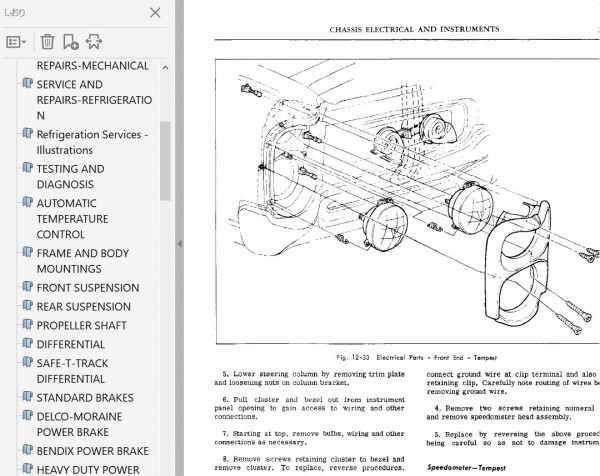Open TESTING AND DIAGNOSIS bookmark
This screenshot has height=476, width=600.
(x=70, y=176)
